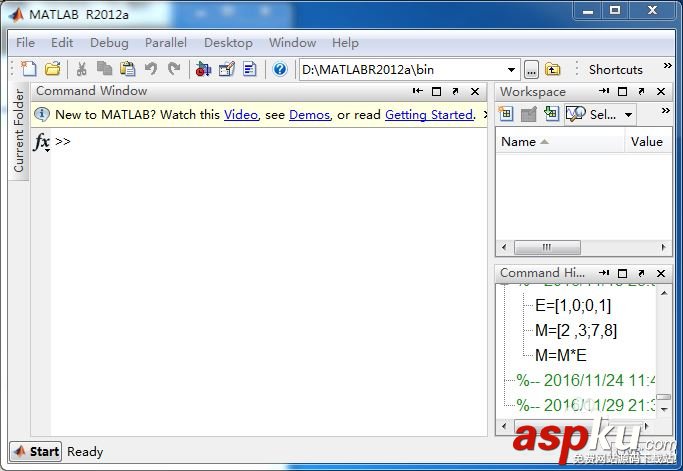Close the Command History panel
This screenshot has width=683, height=471.
pyautogui.click(x=661, y=273)
